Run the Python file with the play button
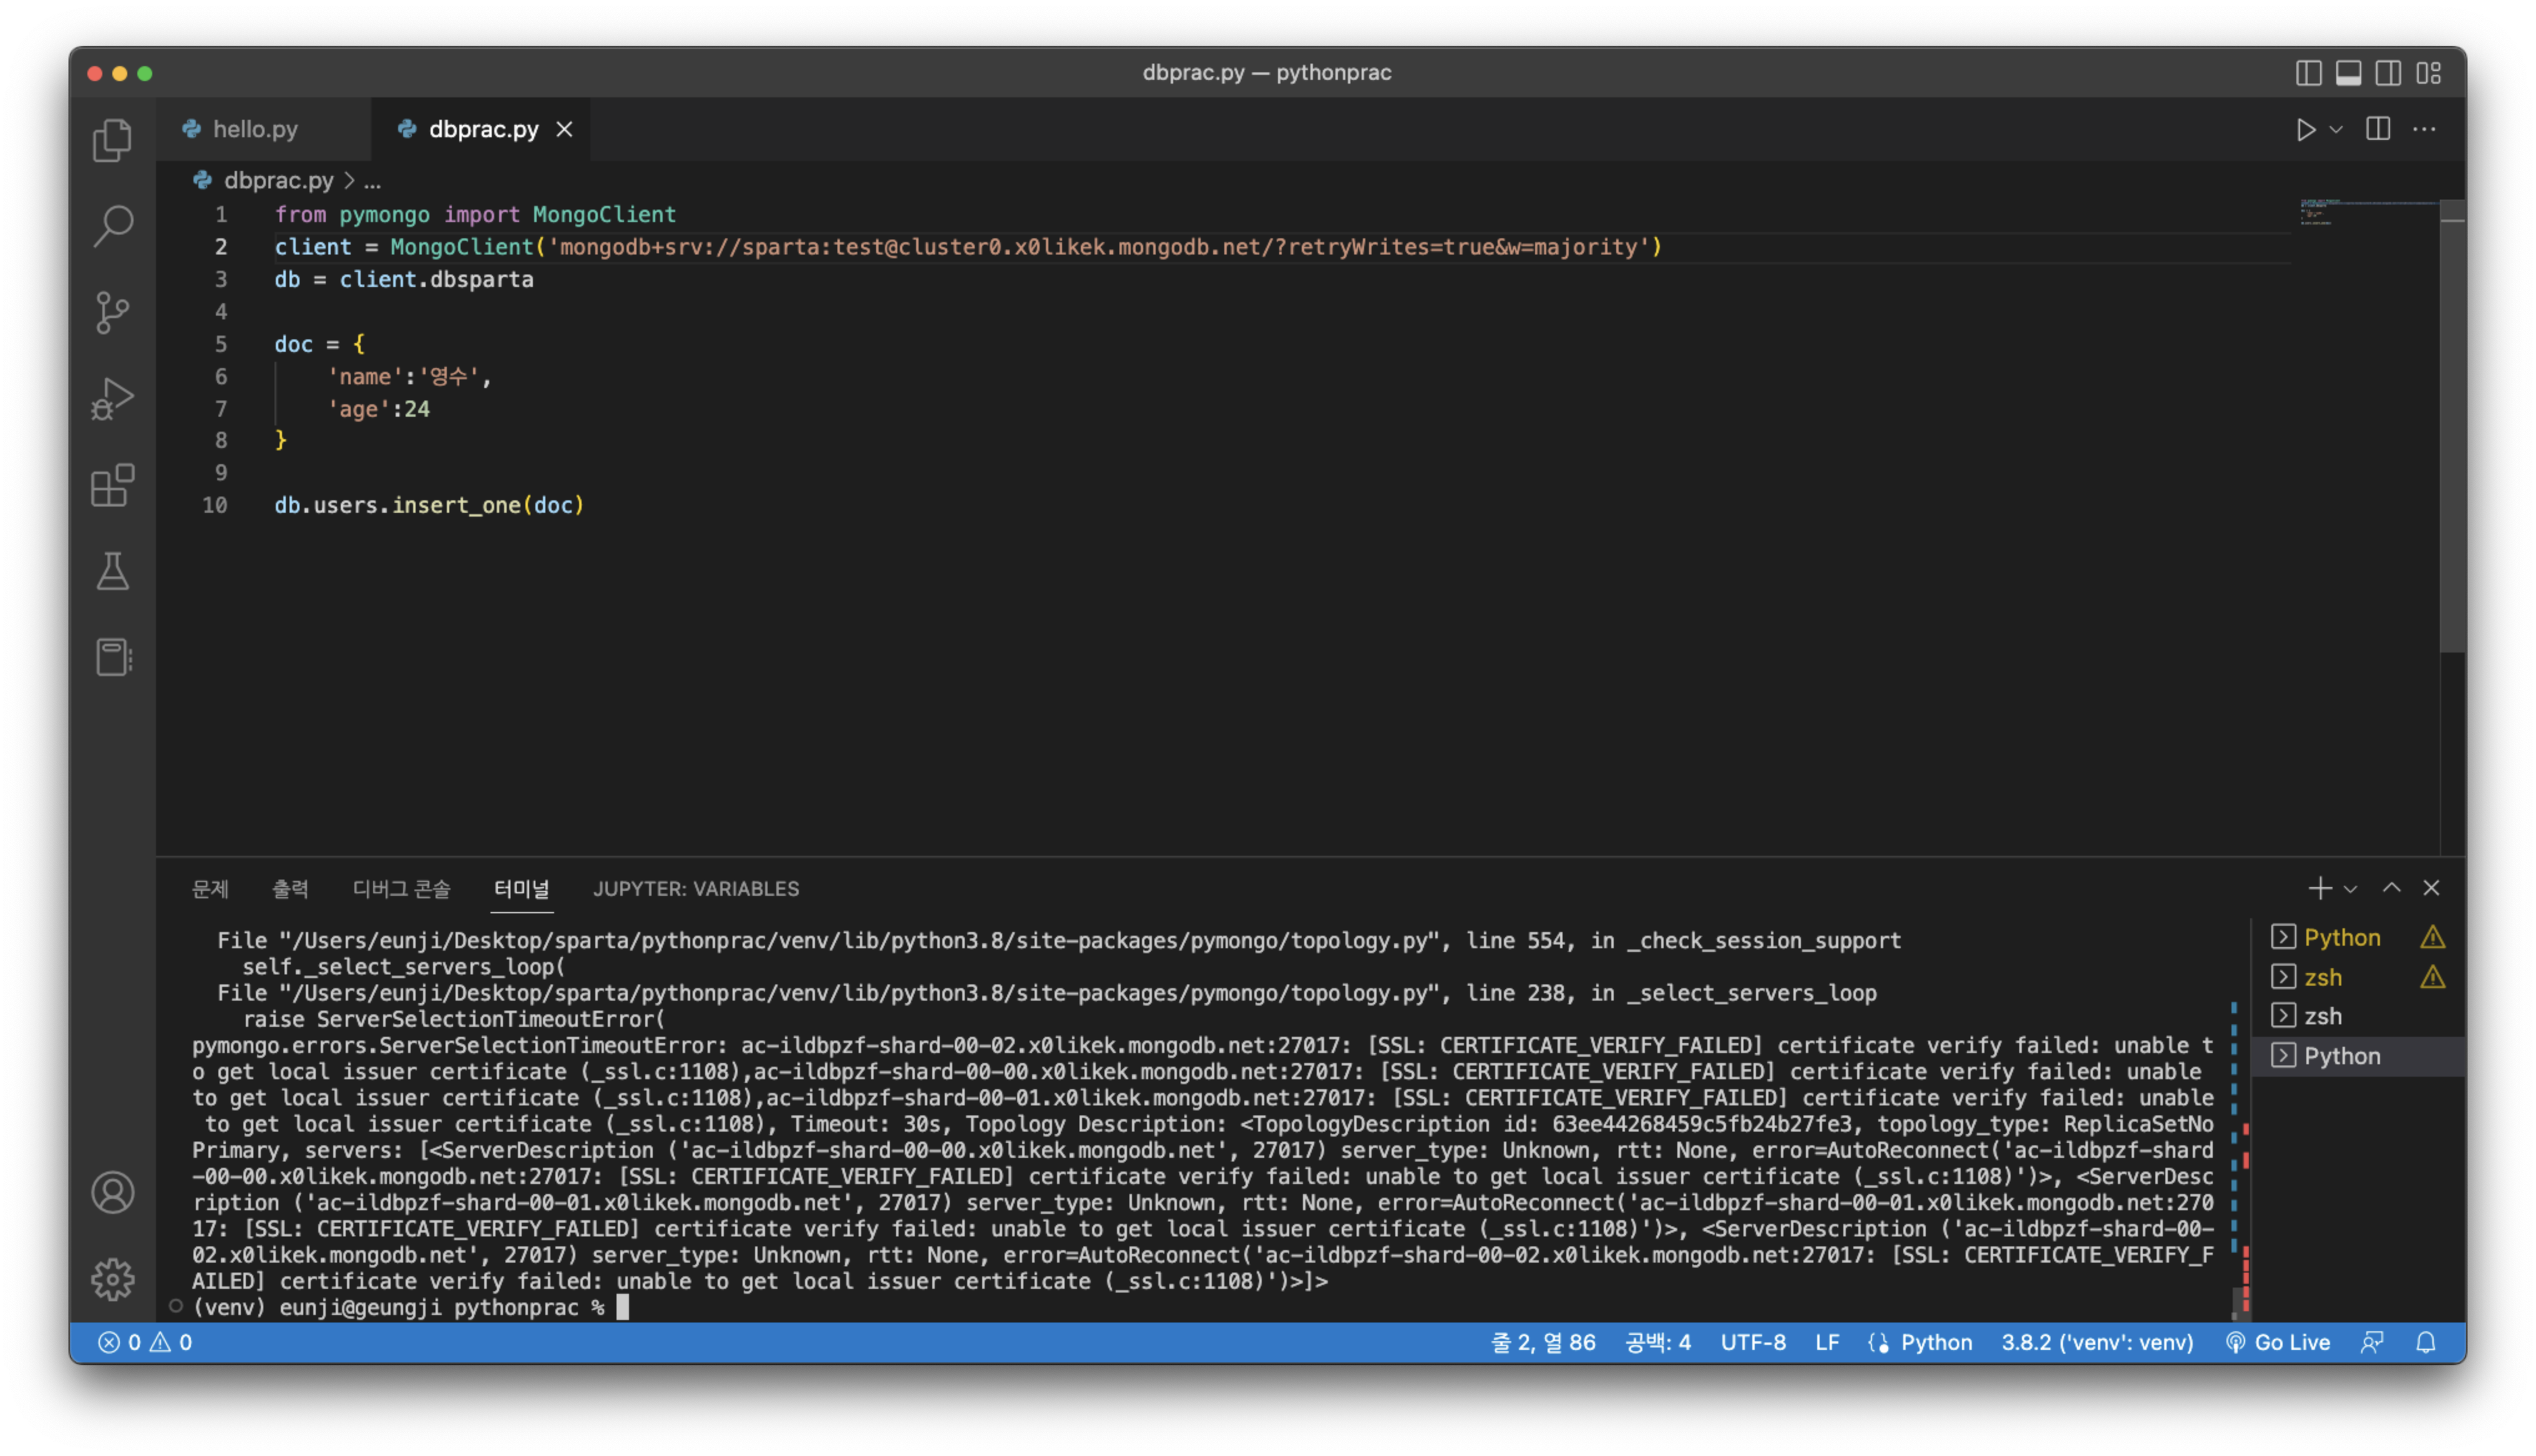 tap(2305, 130)
